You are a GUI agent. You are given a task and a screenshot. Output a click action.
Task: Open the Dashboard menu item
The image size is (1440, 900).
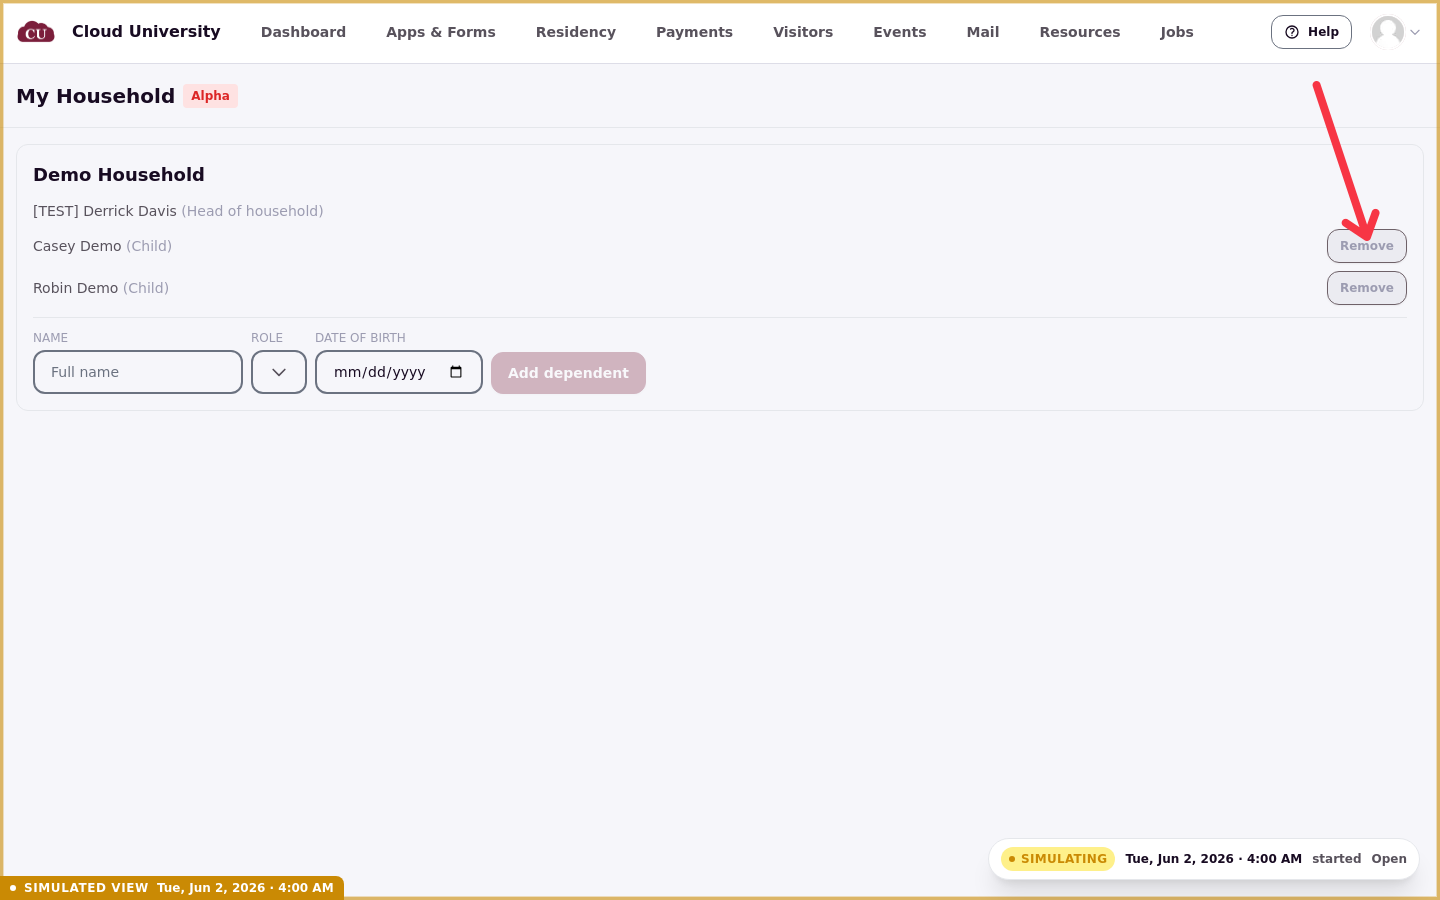coord(303,32)
